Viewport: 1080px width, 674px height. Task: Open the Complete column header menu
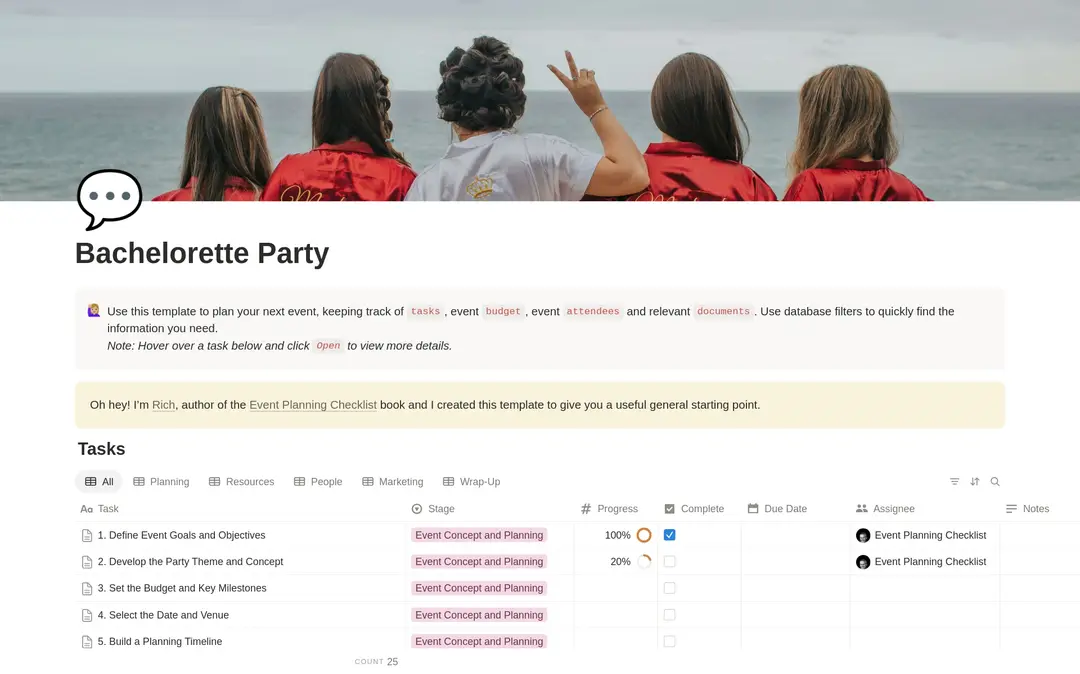(694, 509)
